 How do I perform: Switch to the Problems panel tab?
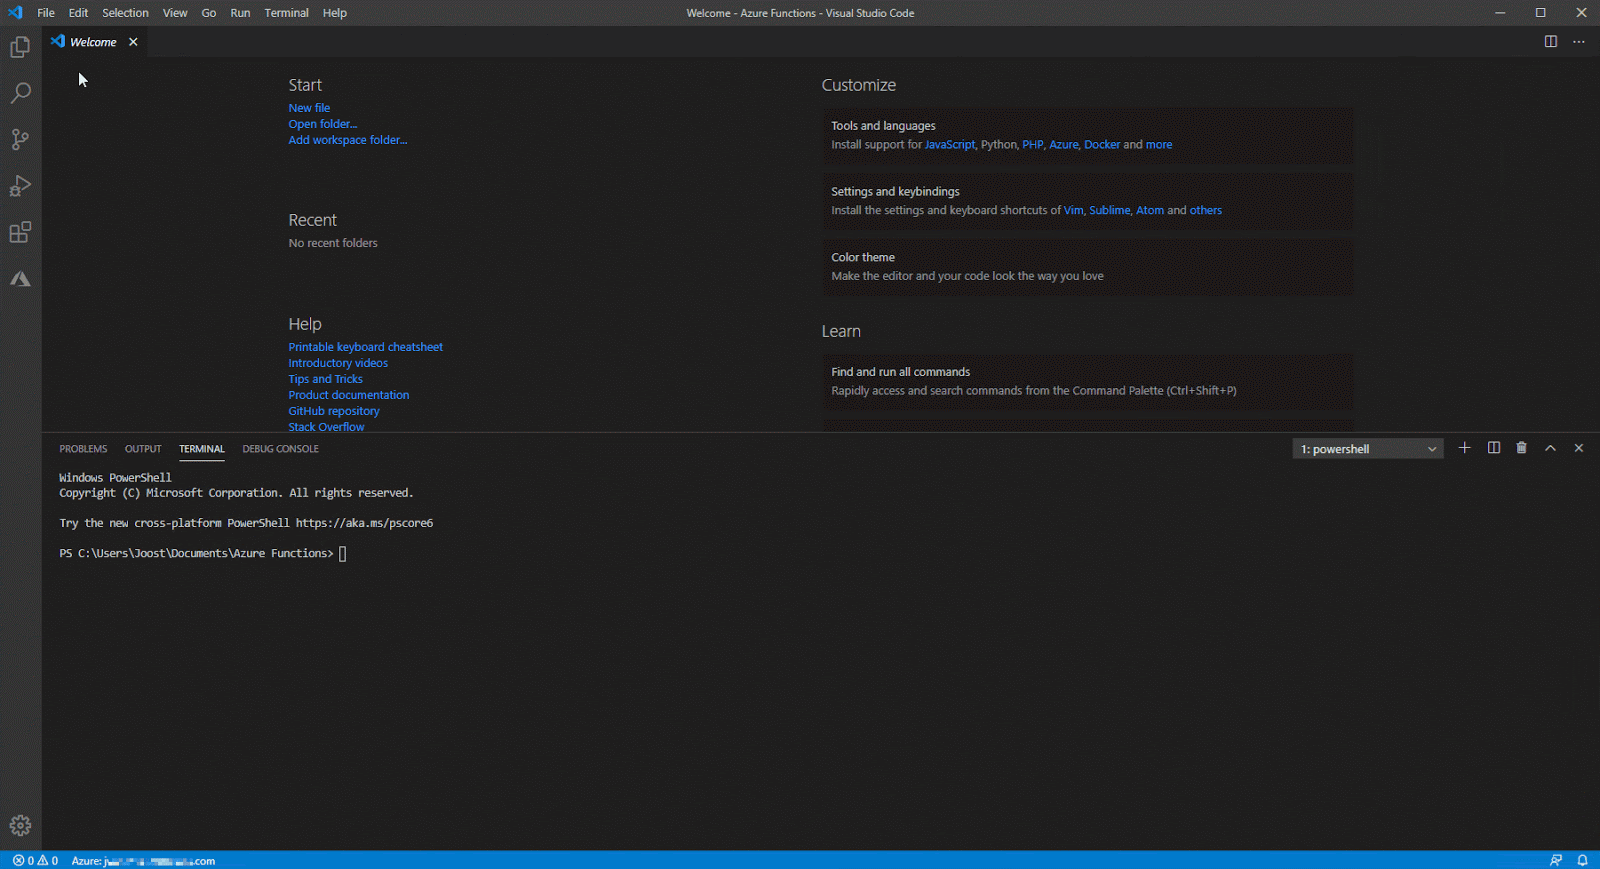pos(83,449)
